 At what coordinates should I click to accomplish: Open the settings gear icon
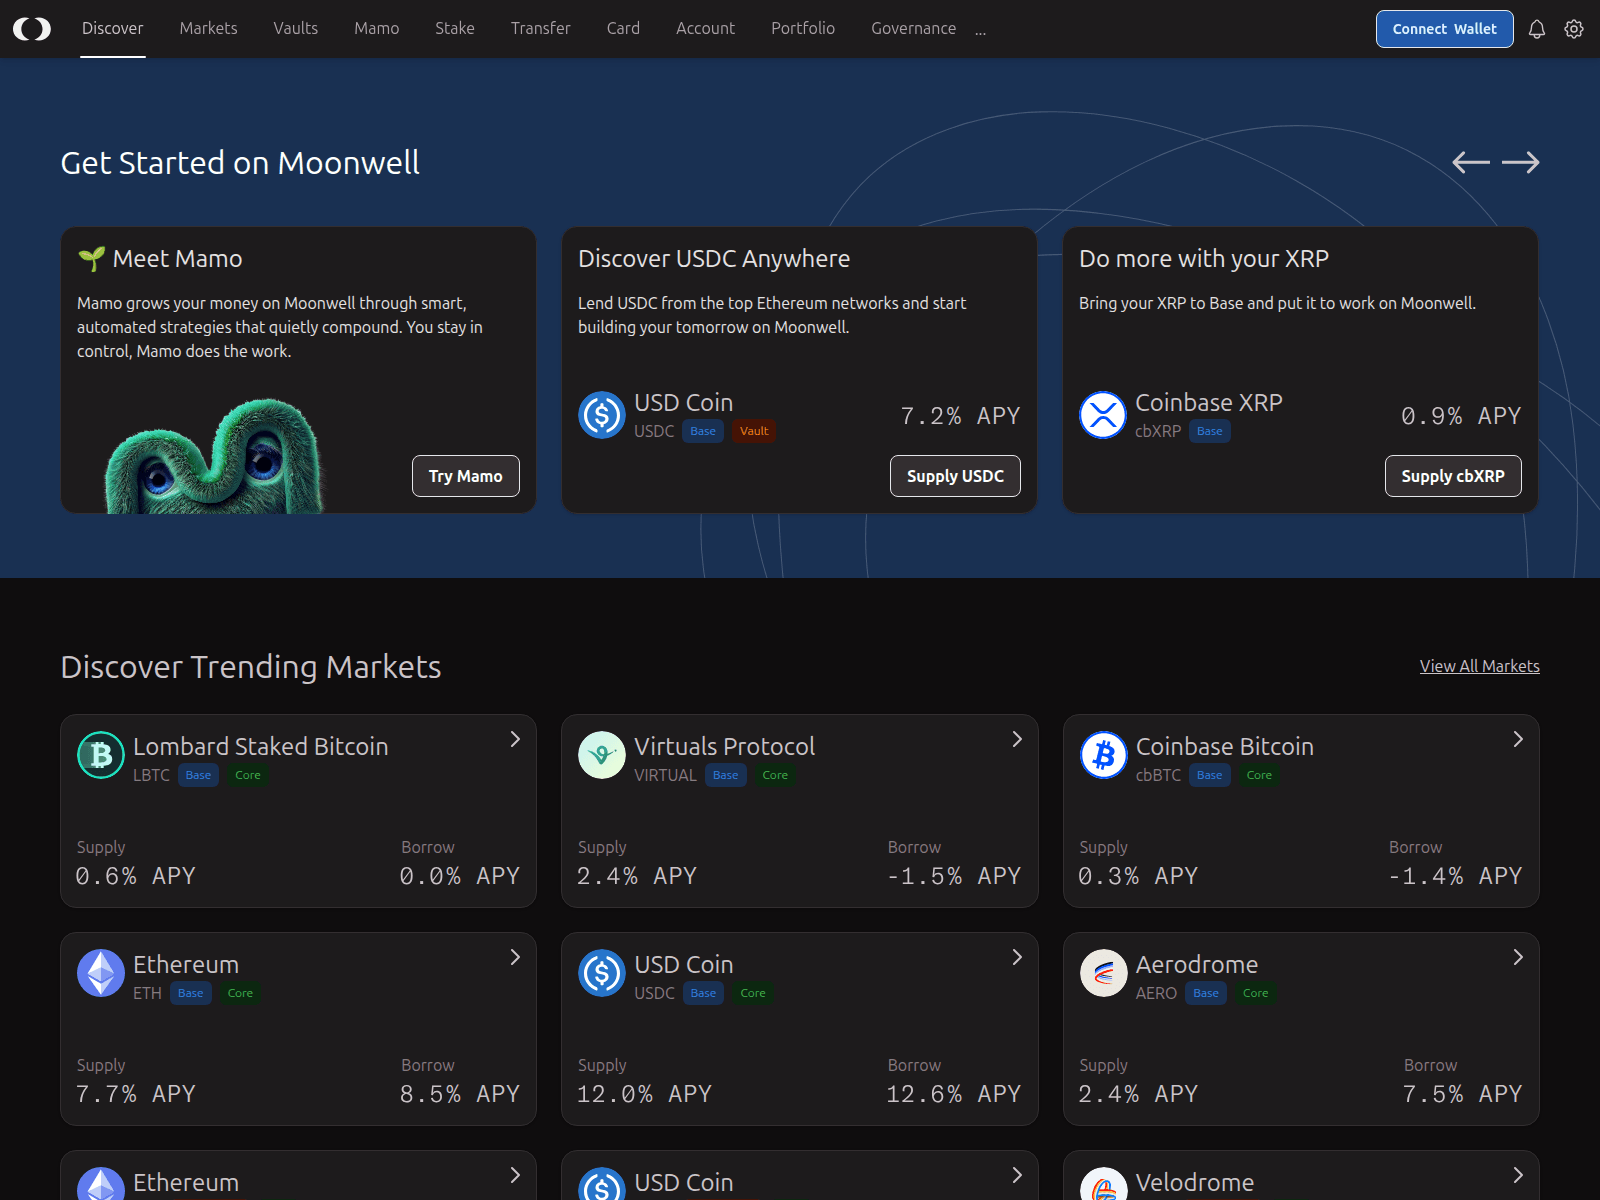click(x=1574, y=29)
